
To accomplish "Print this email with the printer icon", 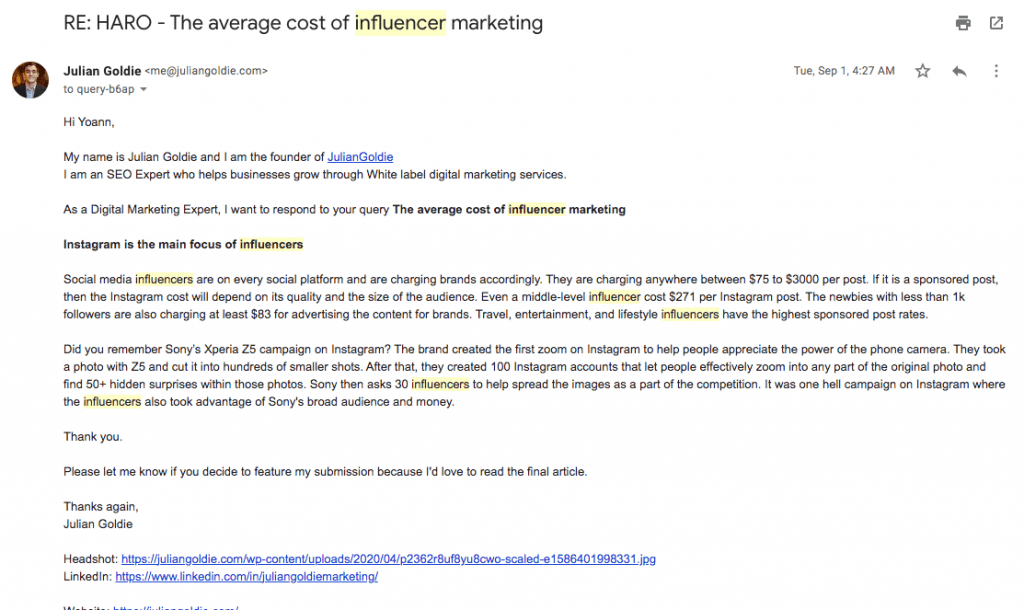I will tap(963, 24).
